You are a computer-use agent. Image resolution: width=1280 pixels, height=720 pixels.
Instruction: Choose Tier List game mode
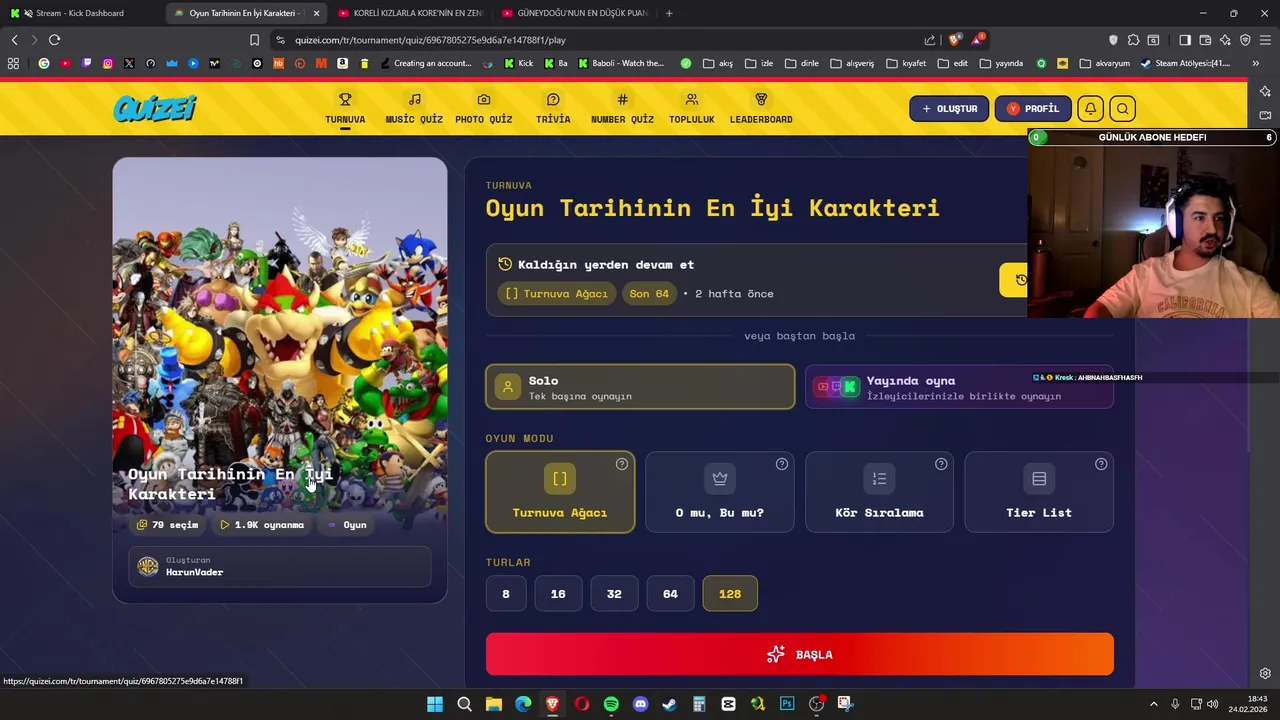pos(1039,492)
